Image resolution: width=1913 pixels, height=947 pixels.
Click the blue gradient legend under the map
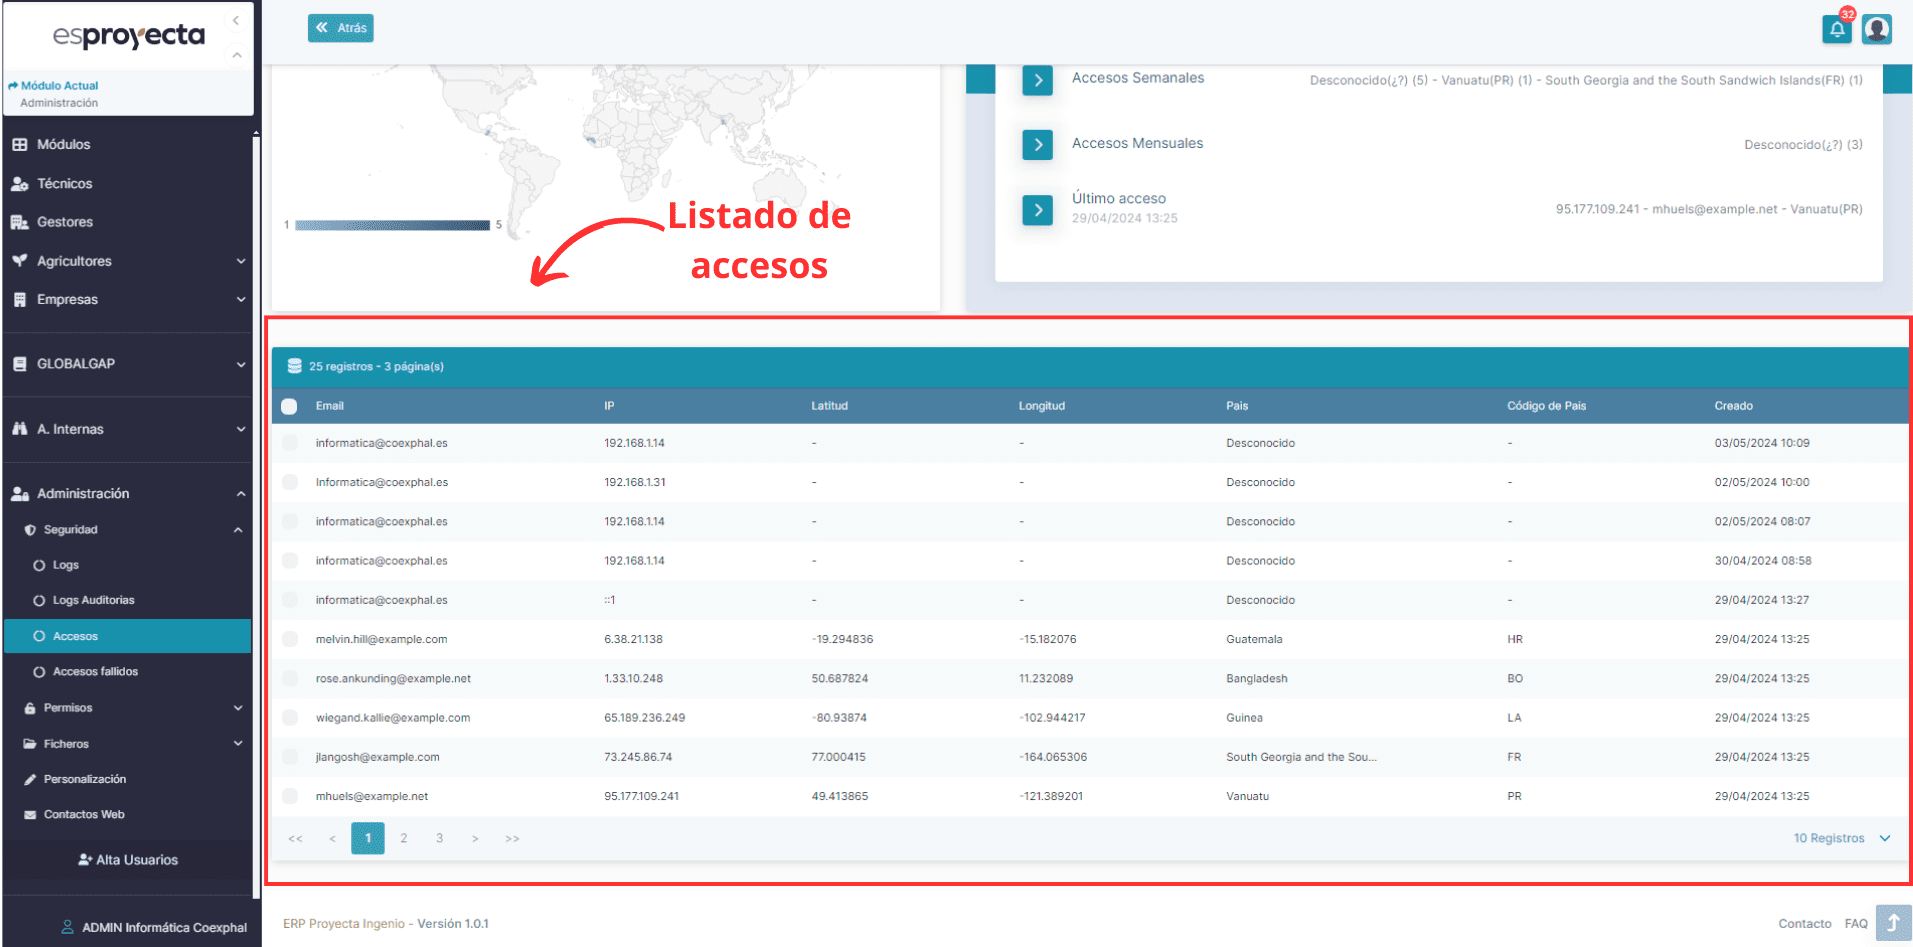tap(393, 225)
